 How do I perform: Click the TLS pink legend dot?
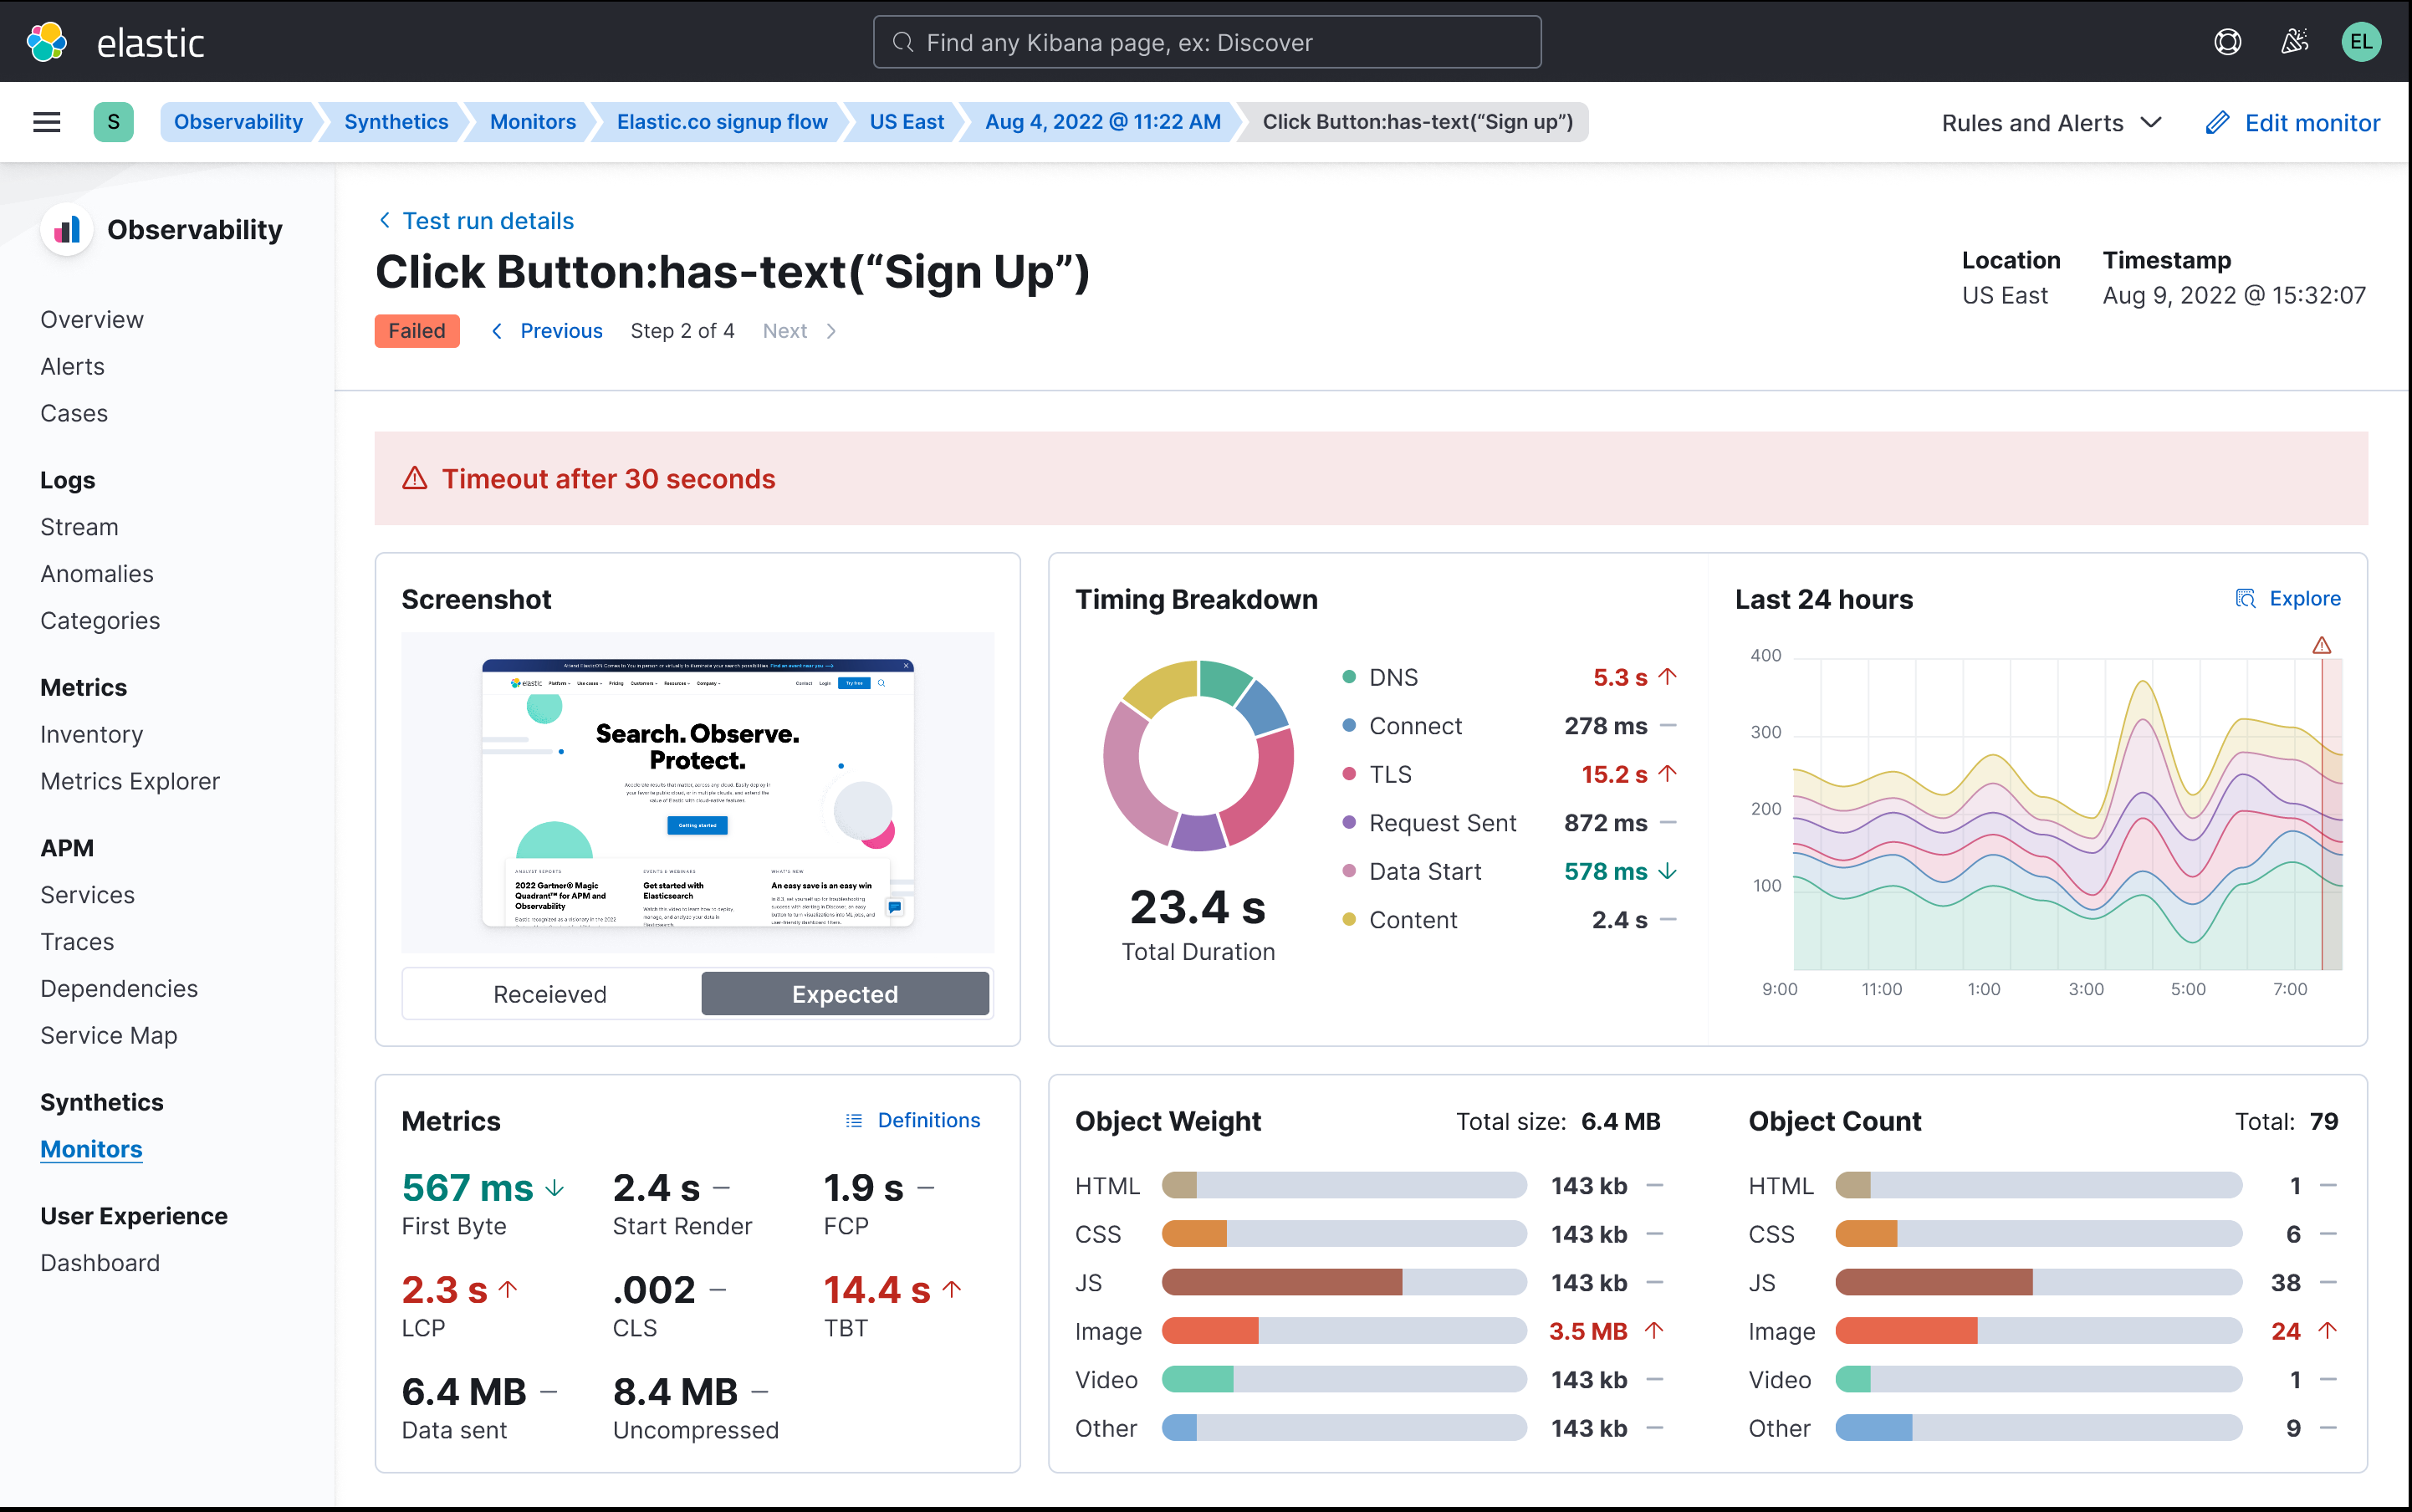point(1349,774)
